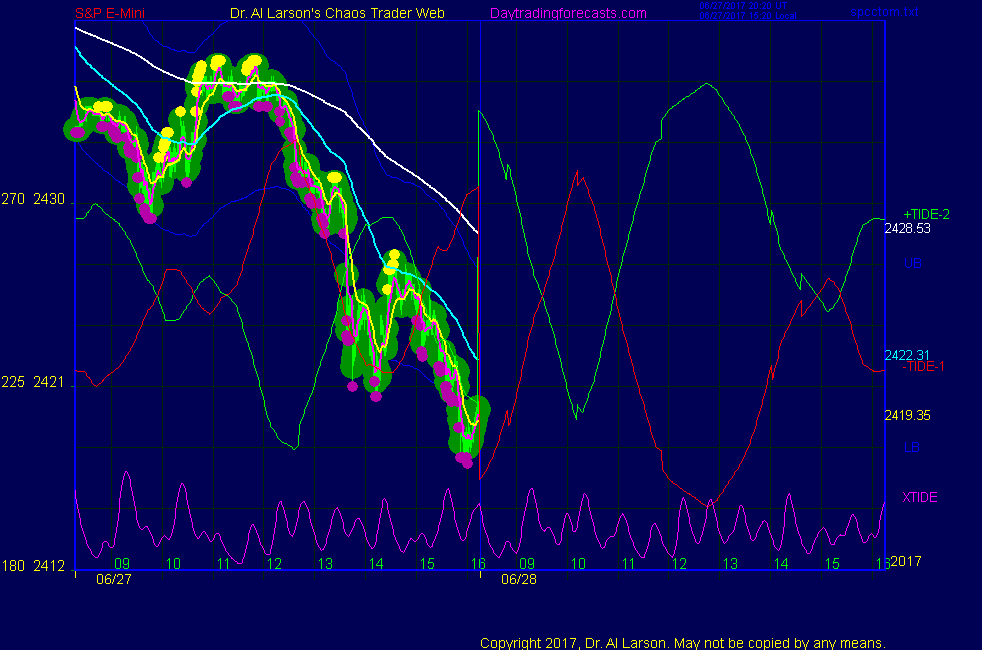This screenshot has width=982, height=650.
Task: Click the 09 hour label of the 06/28 session
Action: (527, 564)
